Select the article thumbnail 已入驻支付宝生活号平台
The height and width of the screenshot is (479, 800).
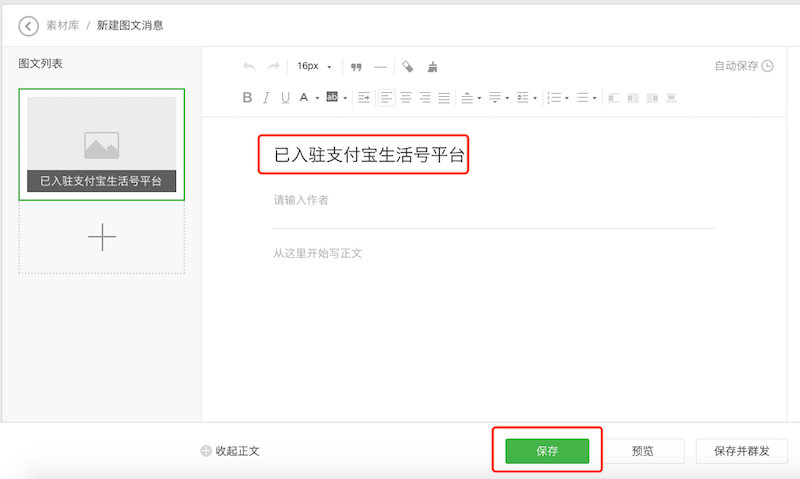pos(102,144)
